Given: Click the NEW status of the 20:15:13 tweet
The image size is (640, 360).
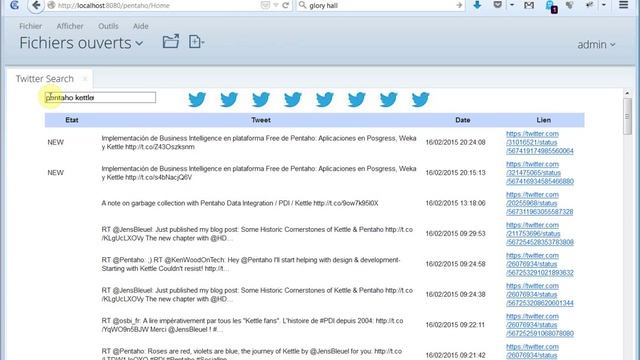Looking at the screenshot, I should click(56, 173).
